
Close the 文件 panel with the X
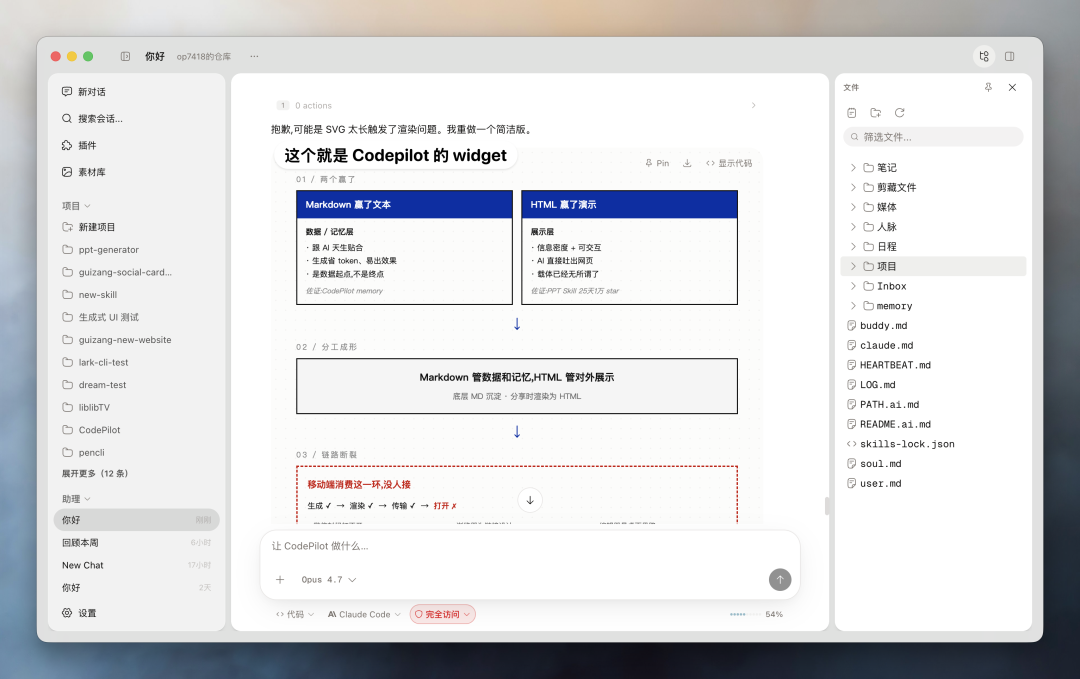coord(1012,87)
